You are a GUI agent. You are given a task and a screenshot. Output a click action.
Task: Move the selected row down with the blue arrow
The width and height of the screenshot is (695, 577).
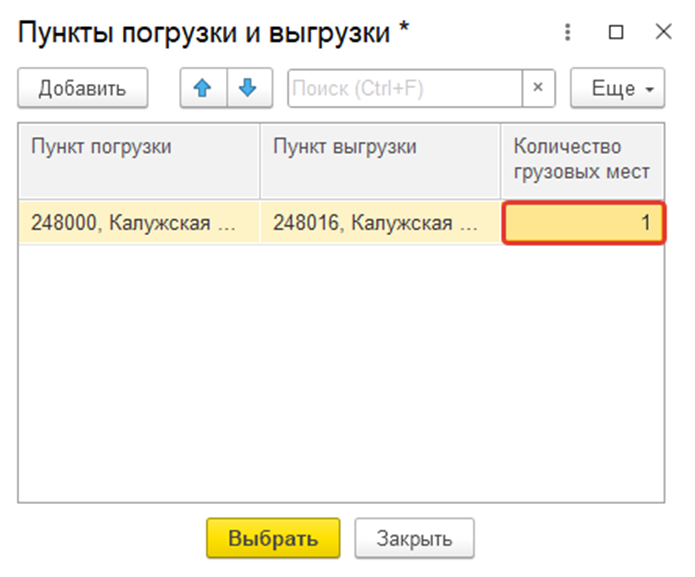point(250,88)
